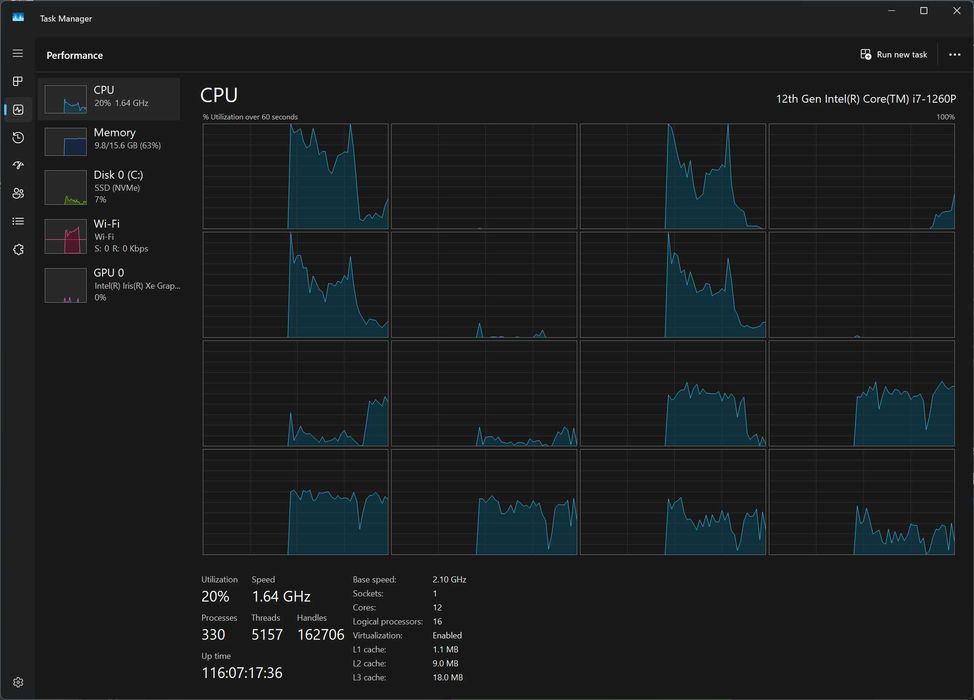The height and width of the screenshot is (700, 974).
Task: Go to the Processes page icon
Action: point(18,81)
